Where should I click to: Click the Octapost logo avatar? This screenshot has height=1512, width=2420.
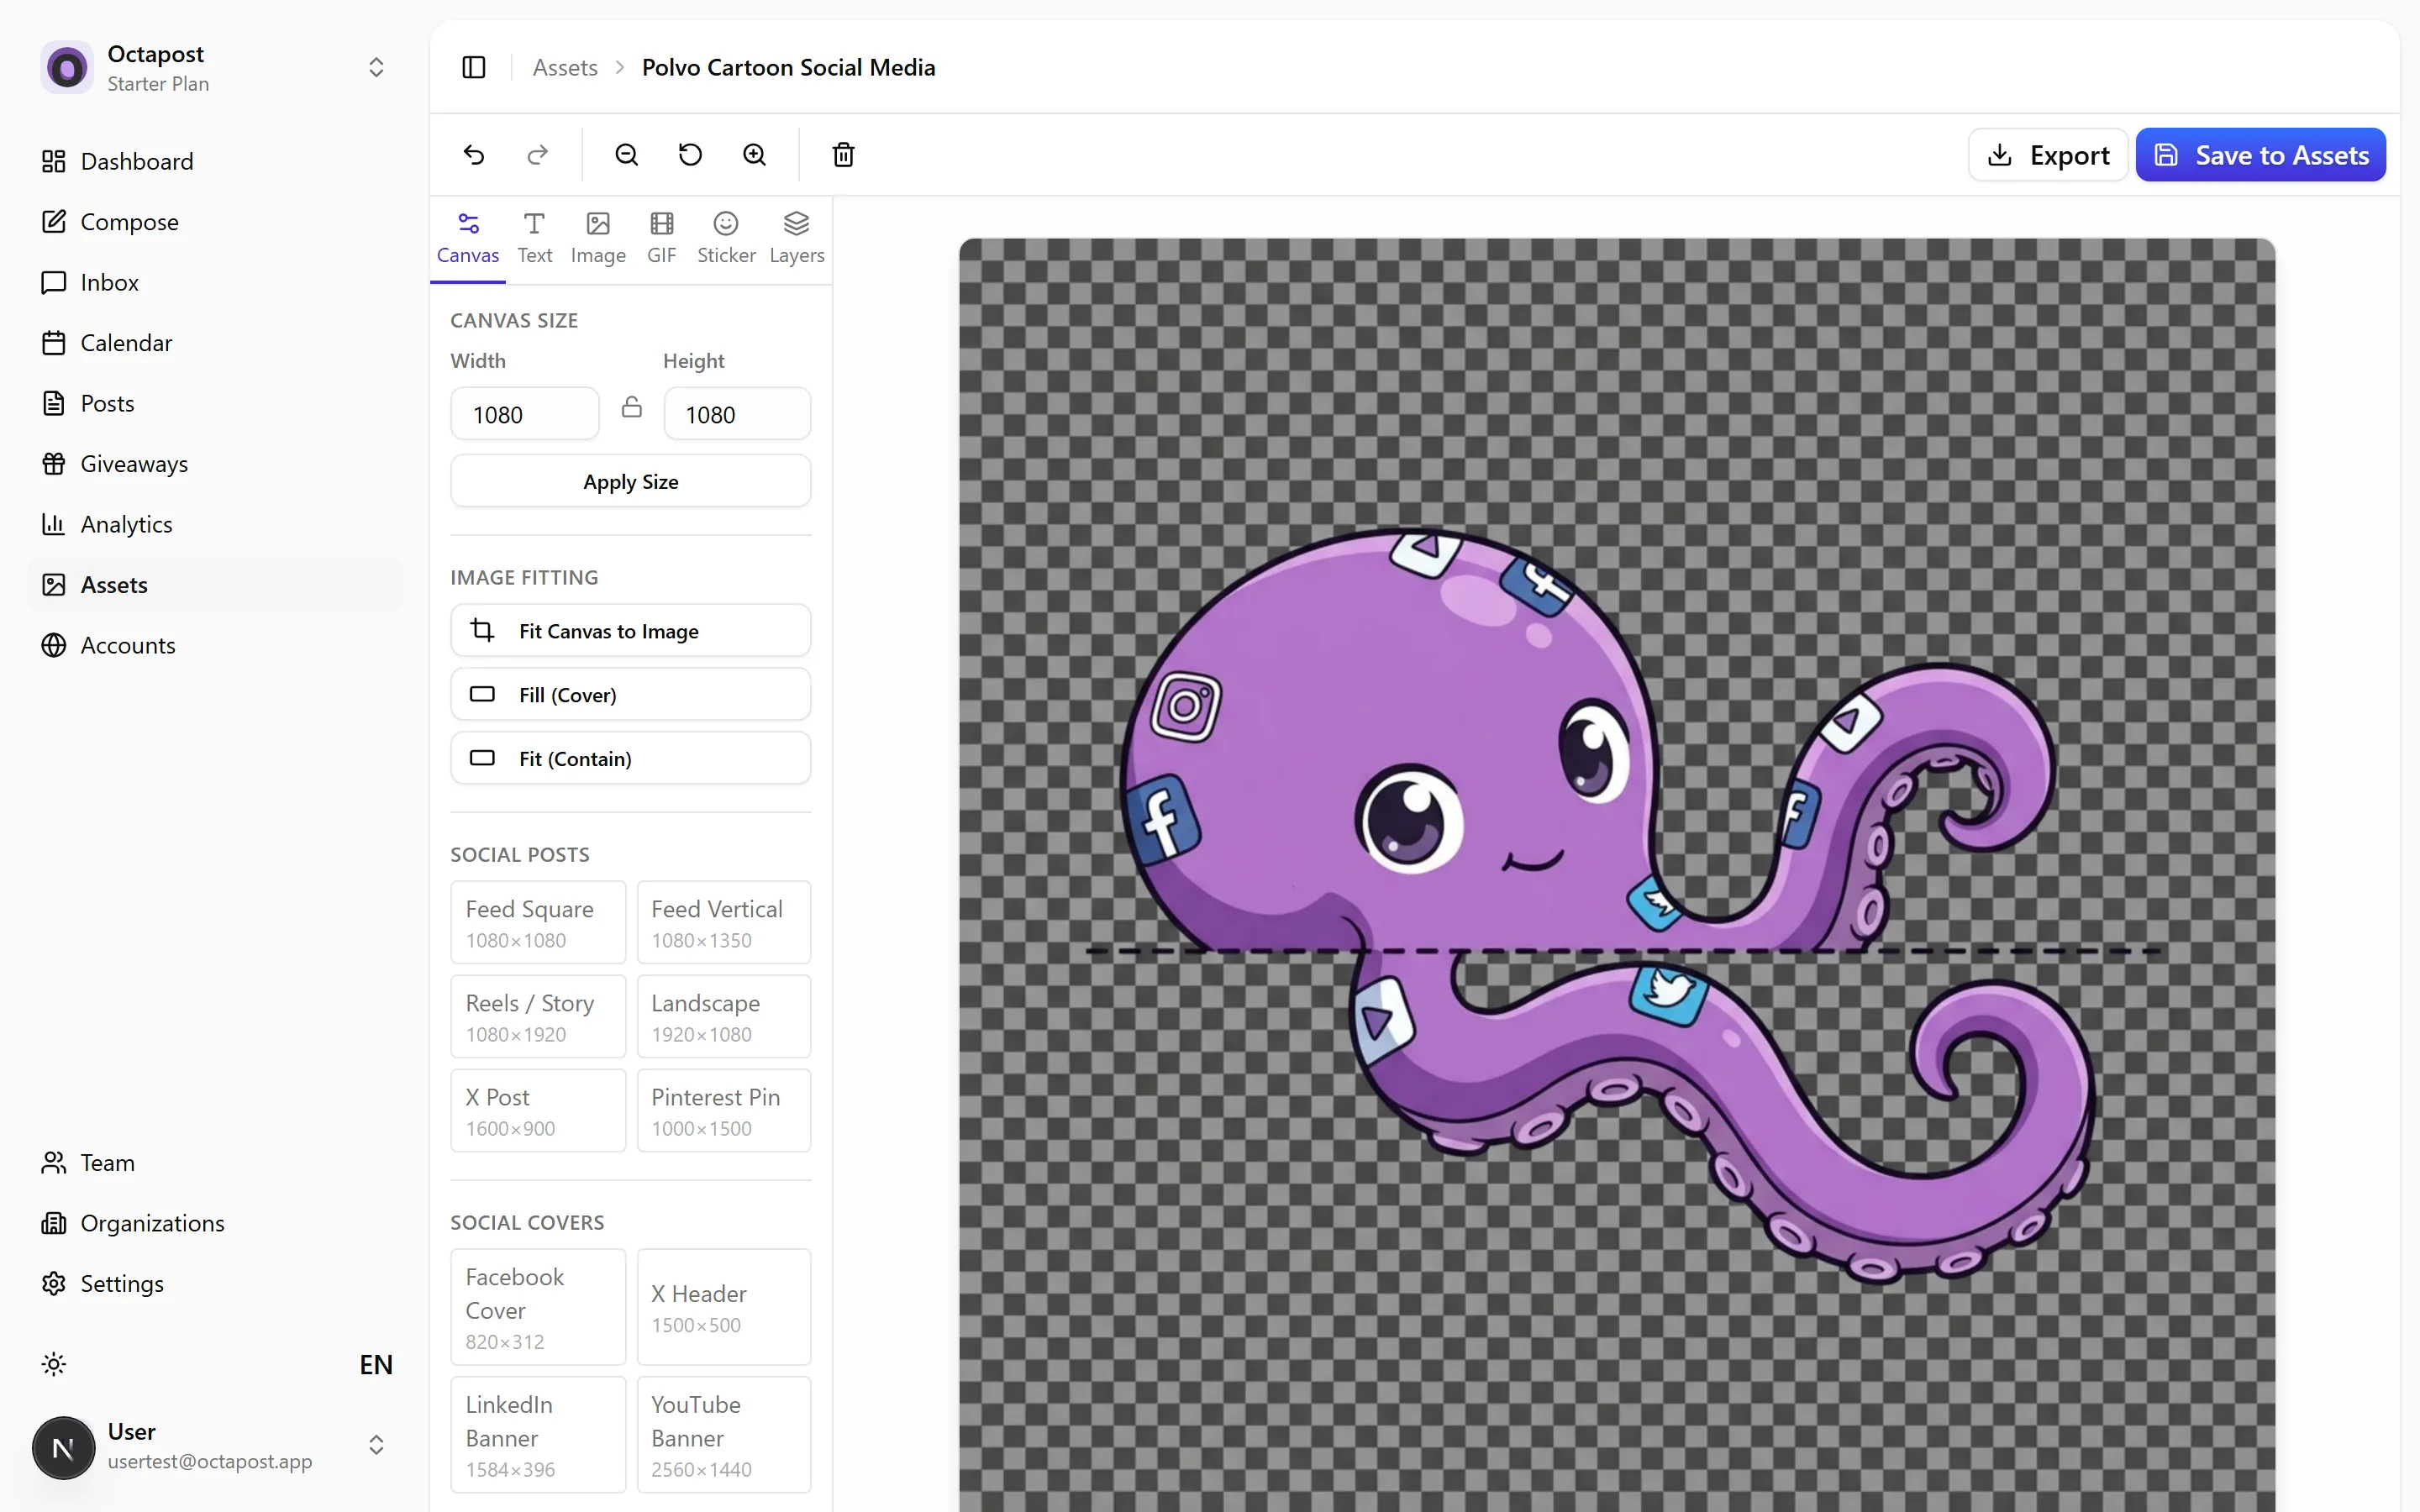coord(67,67)
